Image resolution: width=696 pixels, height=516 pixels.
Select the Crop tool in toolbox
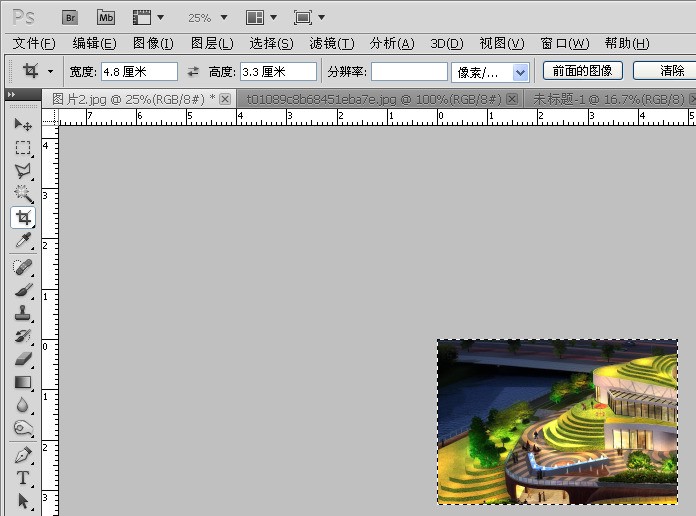pos(23,218)
